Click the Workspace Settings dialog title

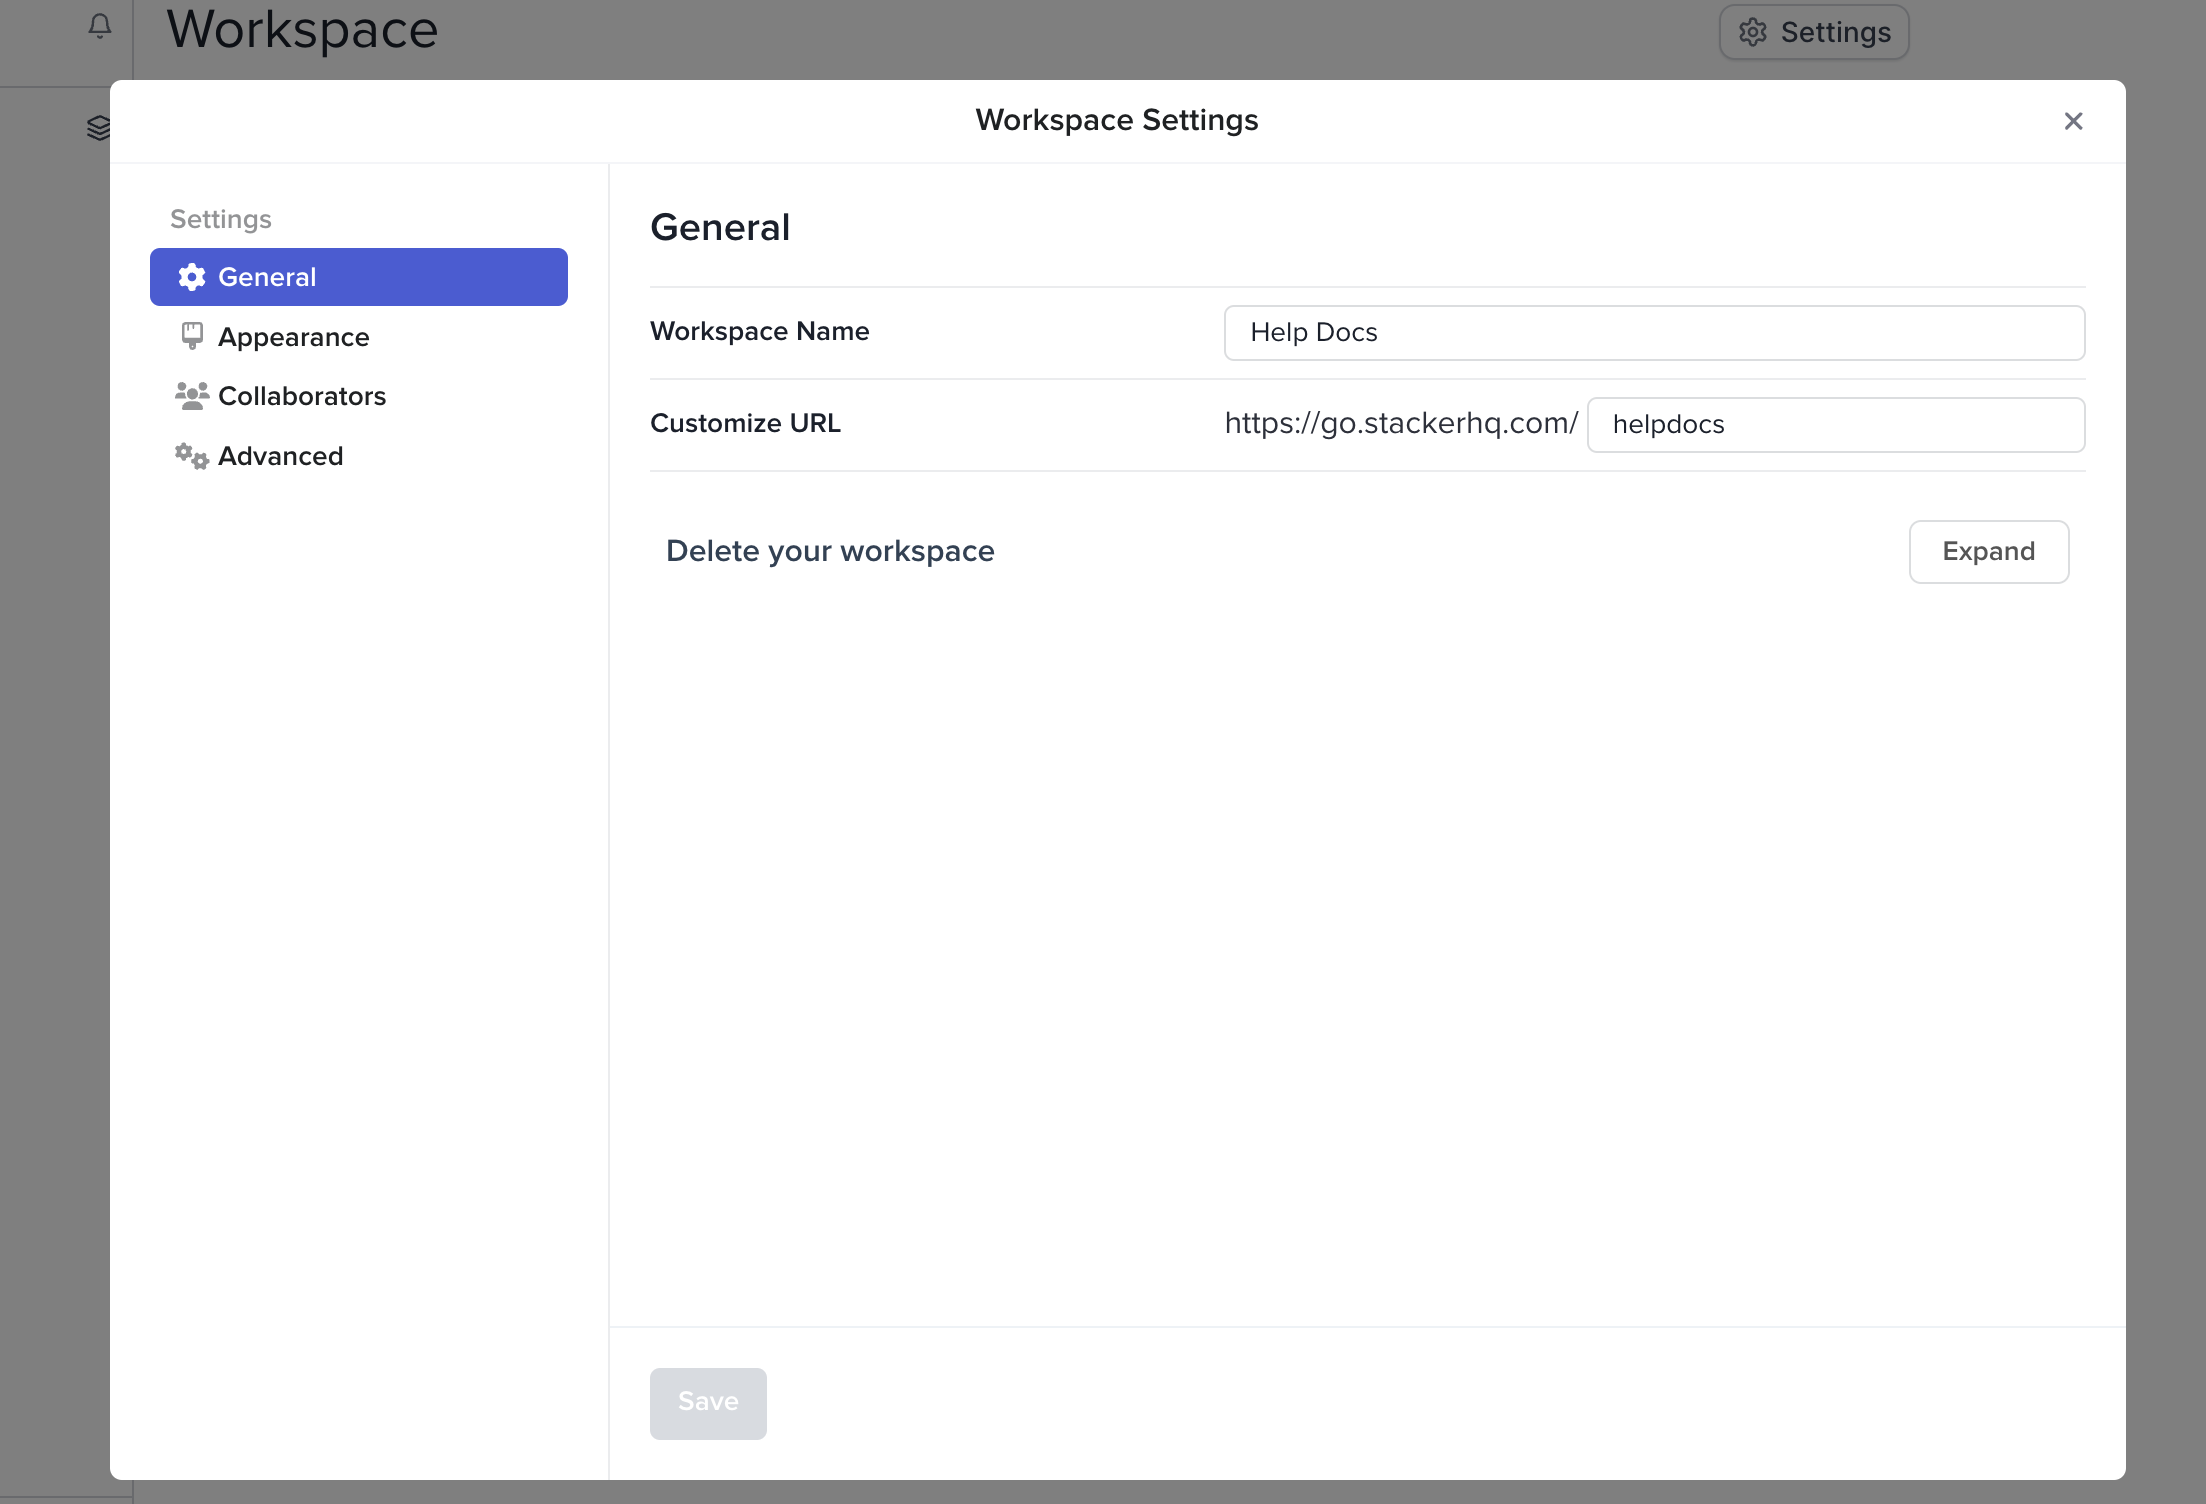1116,120
